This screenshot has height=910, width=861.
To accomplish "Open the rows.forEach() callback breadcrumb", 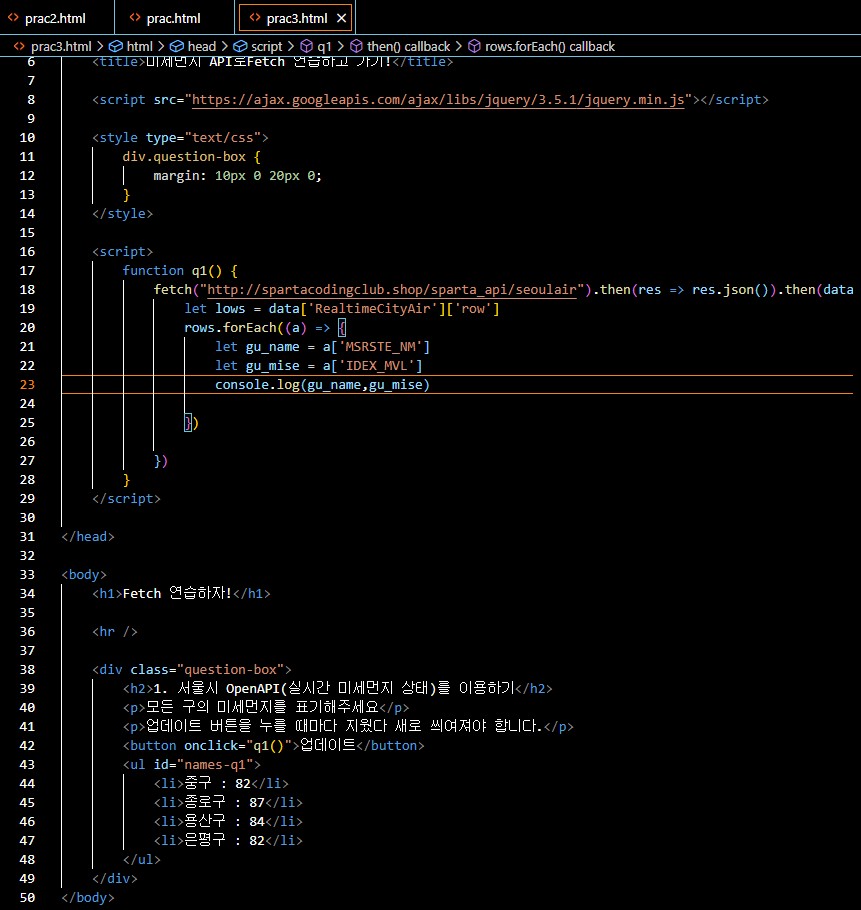I will tap(549, 46).
